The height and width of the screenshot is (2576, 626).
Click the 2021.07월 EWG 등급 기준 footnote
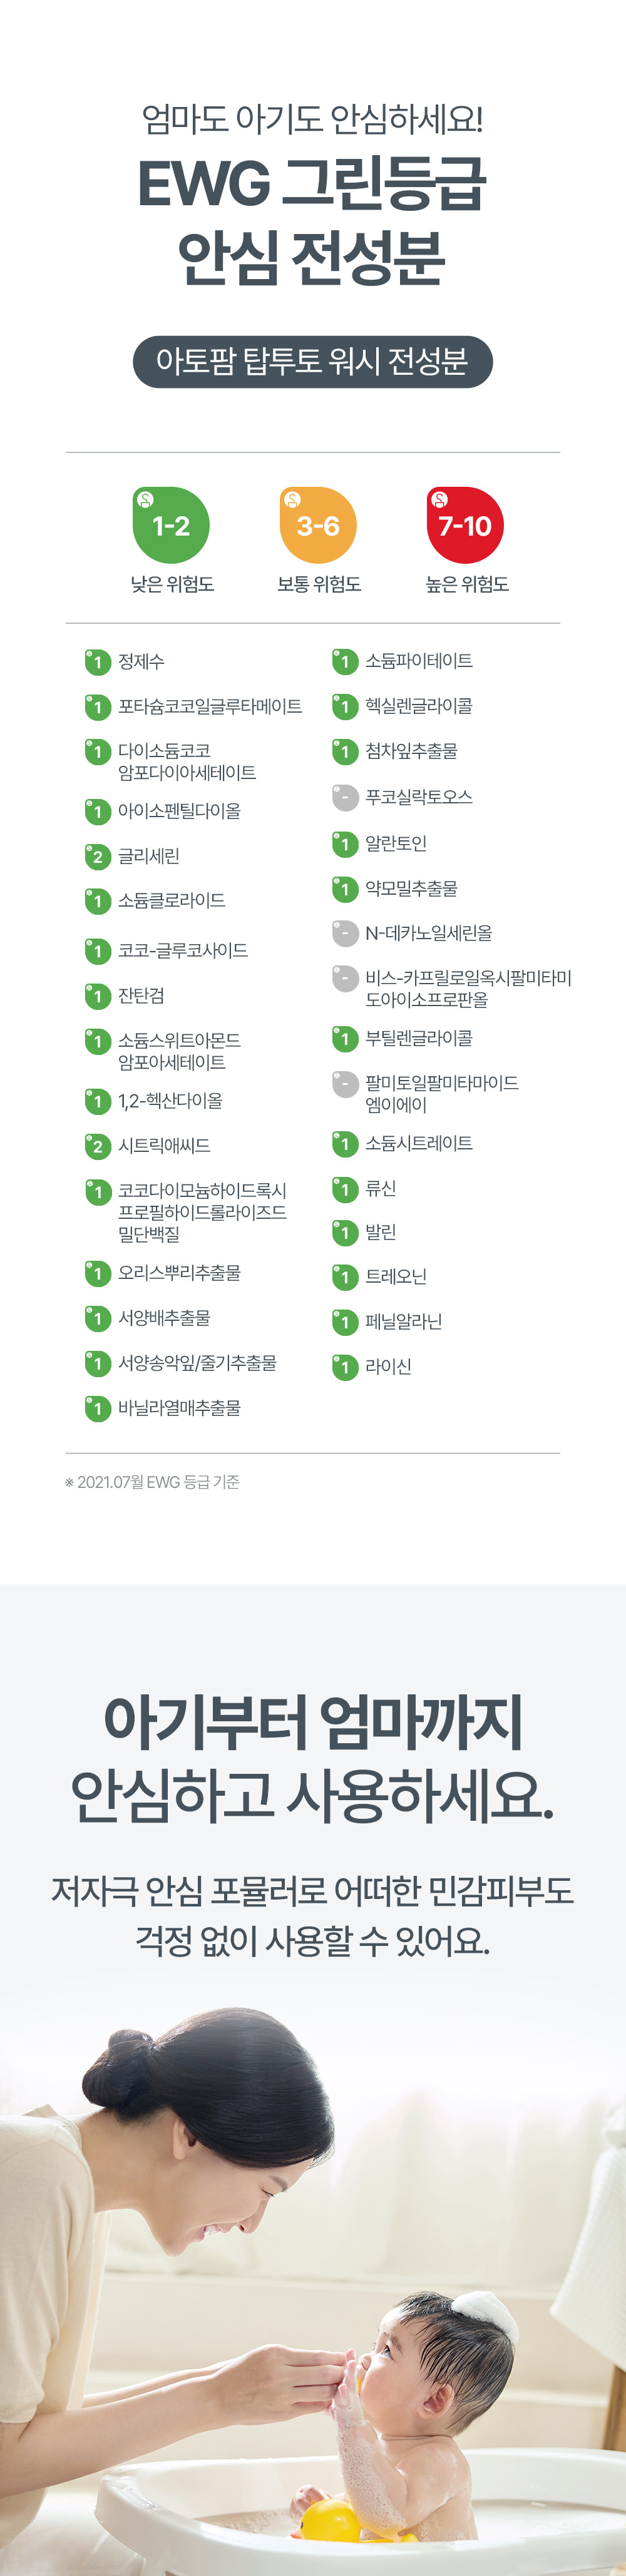coord(152,1482)
